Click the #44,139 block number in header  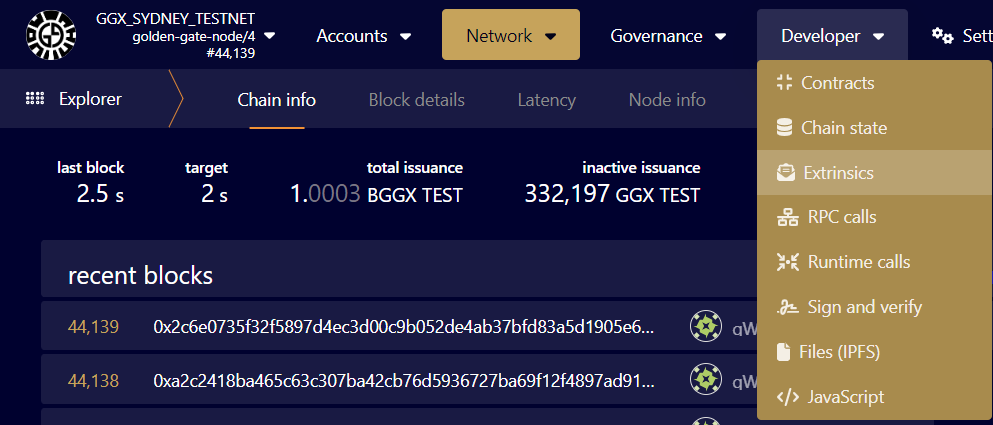[231, 54]
